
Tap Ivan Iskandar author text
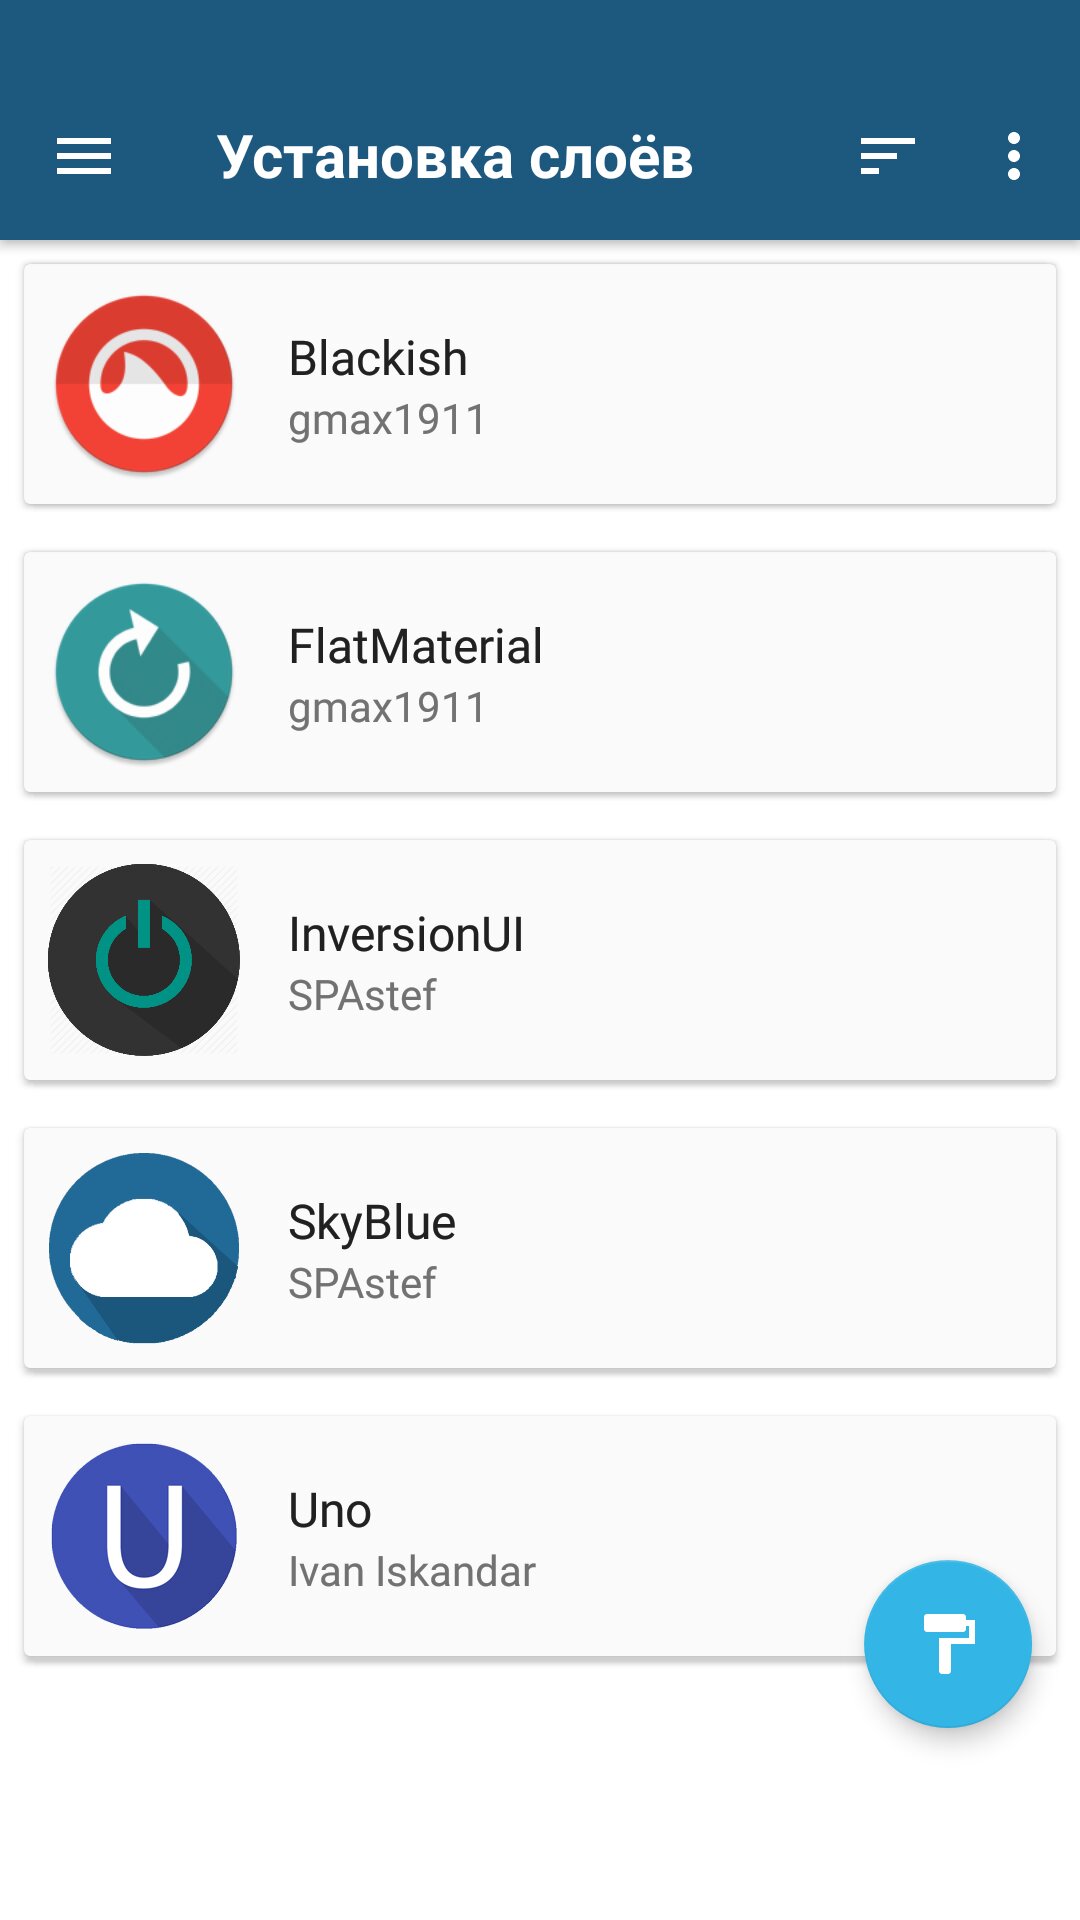[412, 1572]
